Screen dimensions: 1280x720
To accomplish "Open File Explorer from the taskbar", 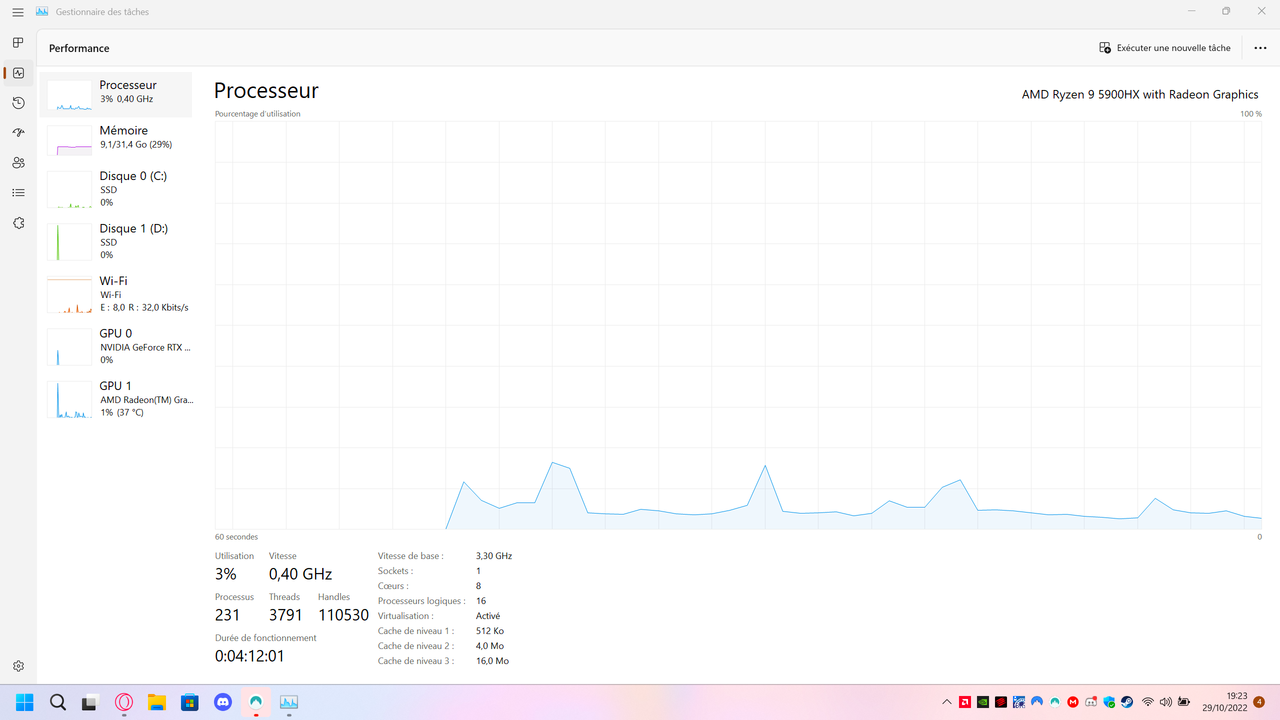I will tap(156, 702).
